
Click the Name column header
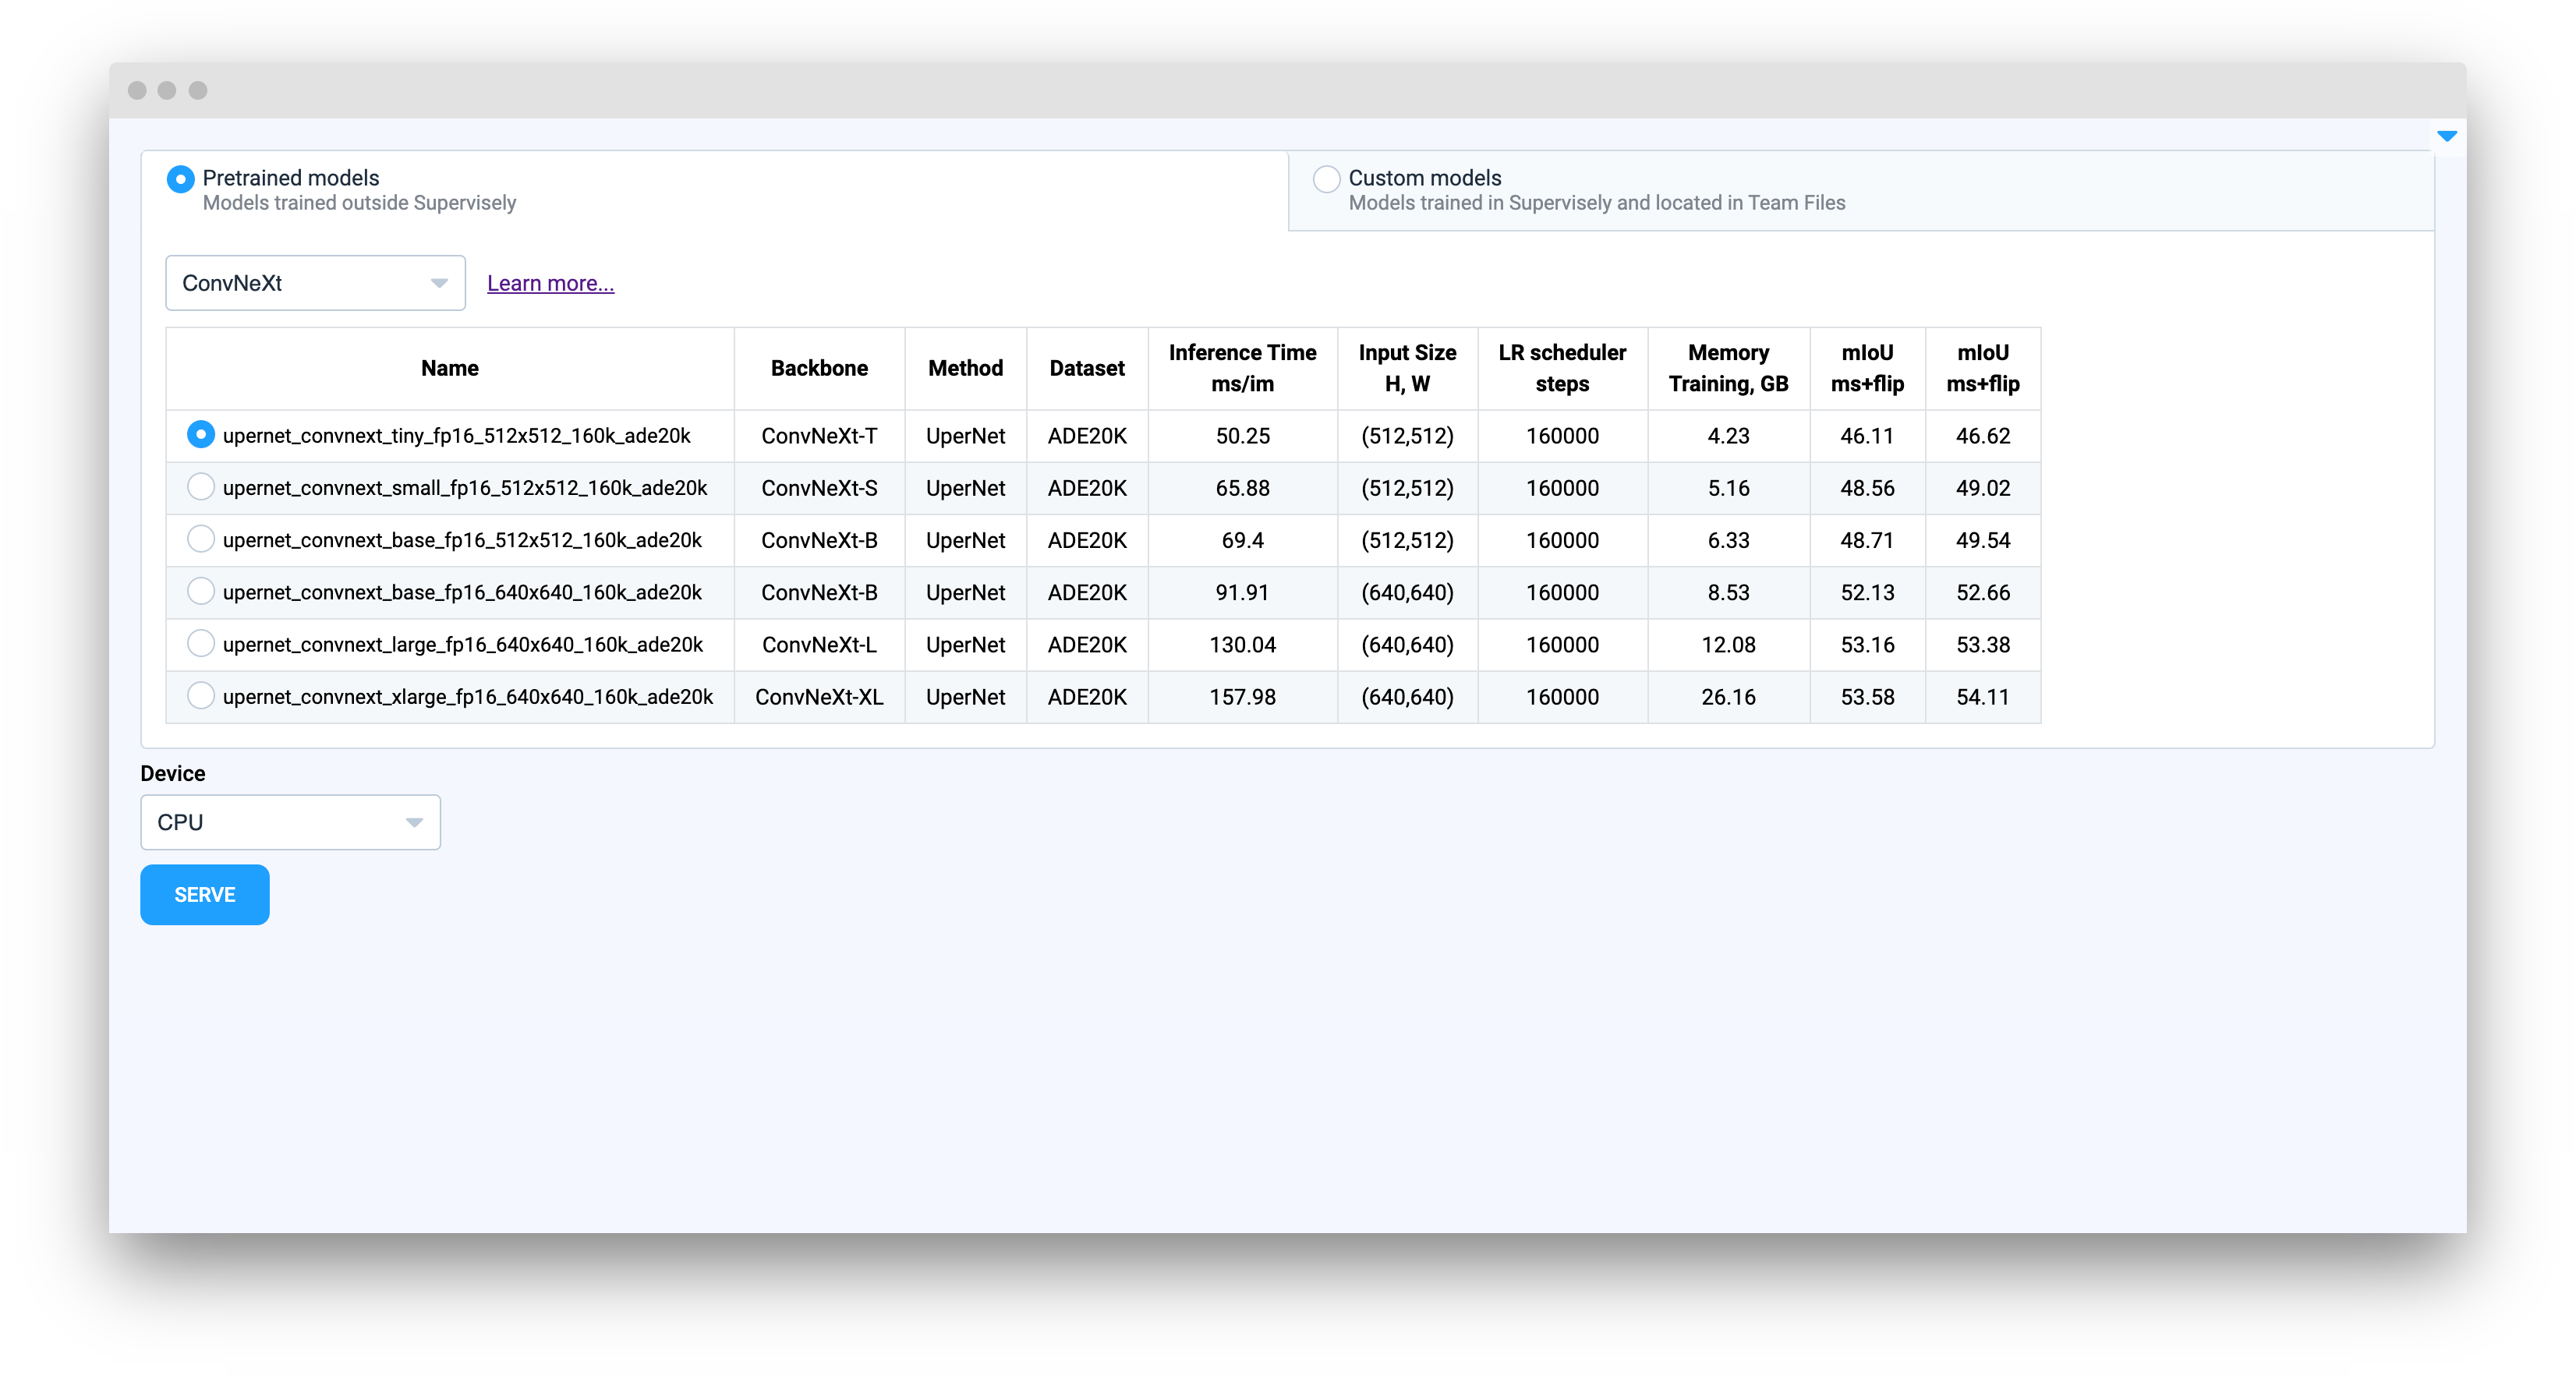pos(450,368)
